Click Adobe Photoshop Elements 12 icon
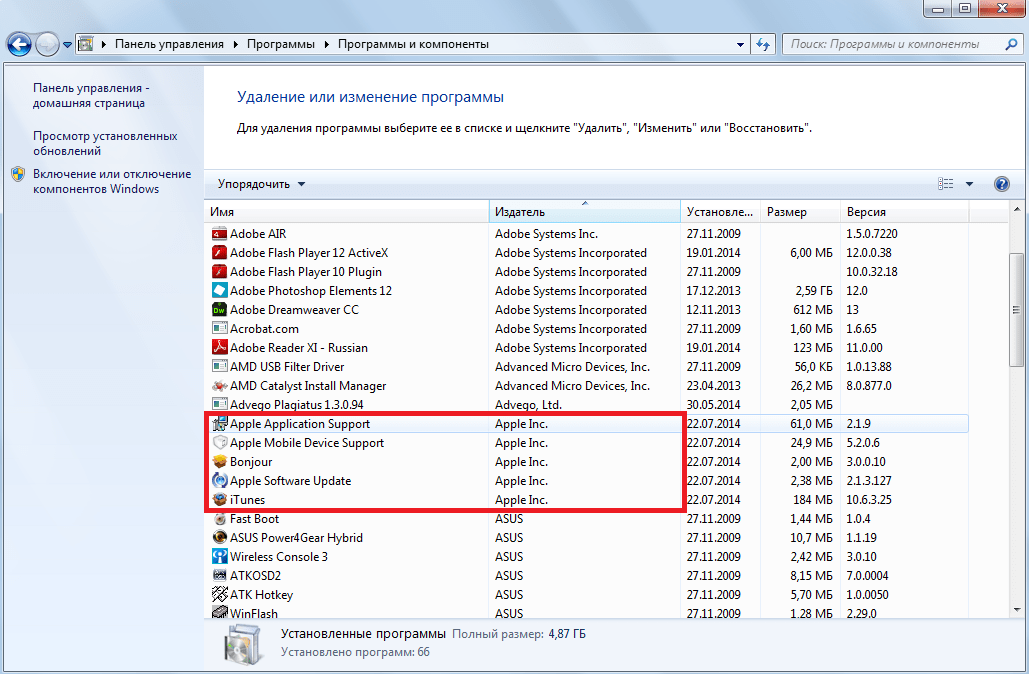The width and height of the screenshot is (1029, 674). pyautogui.click(x=220, y=291)
